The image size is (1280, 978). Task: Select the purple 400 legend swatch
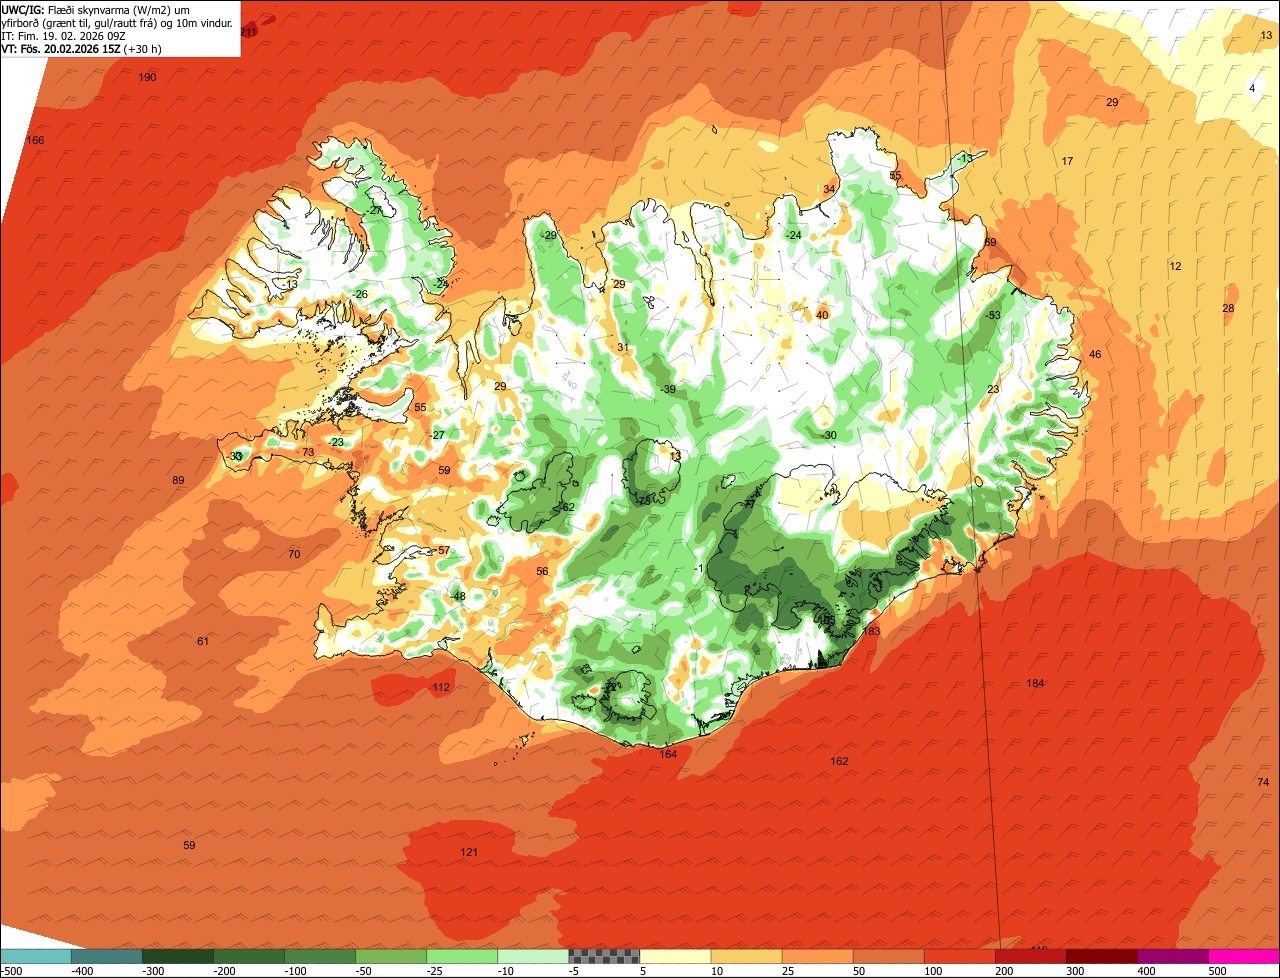[1172, 956]
